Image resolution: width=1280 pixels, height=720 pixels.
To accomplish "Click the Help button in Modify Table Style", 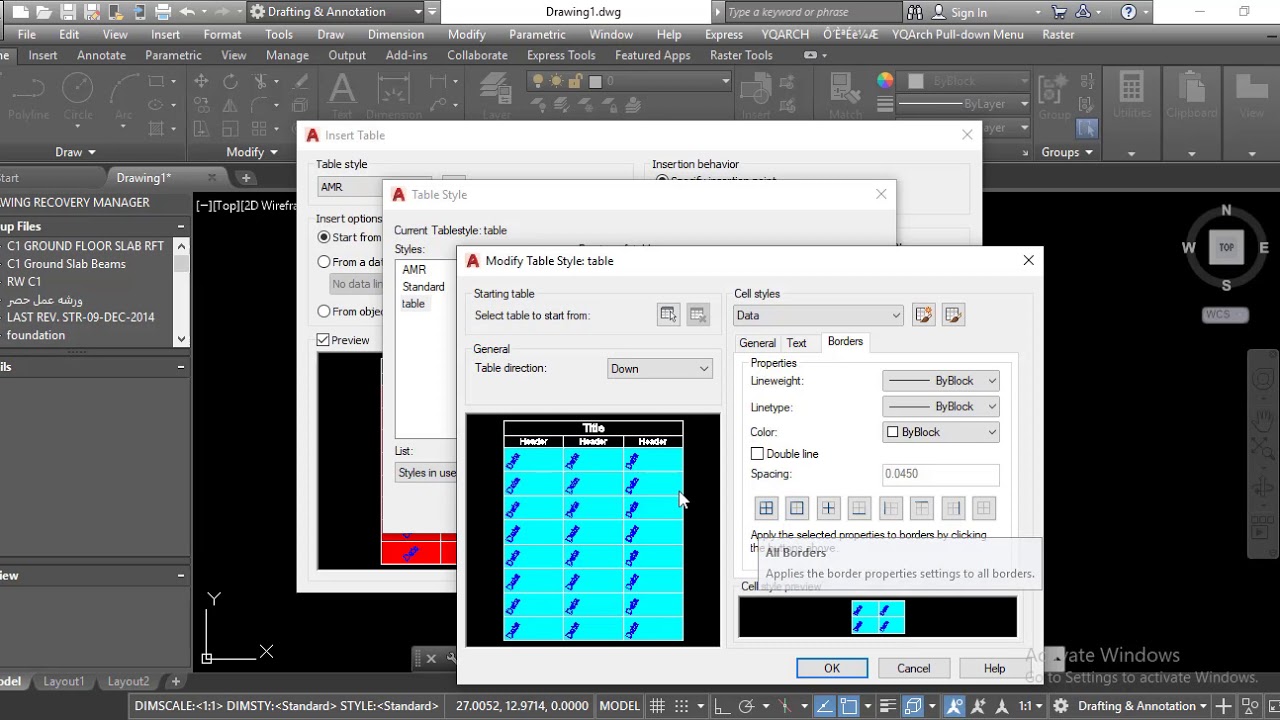I will [x=994, y=668].
